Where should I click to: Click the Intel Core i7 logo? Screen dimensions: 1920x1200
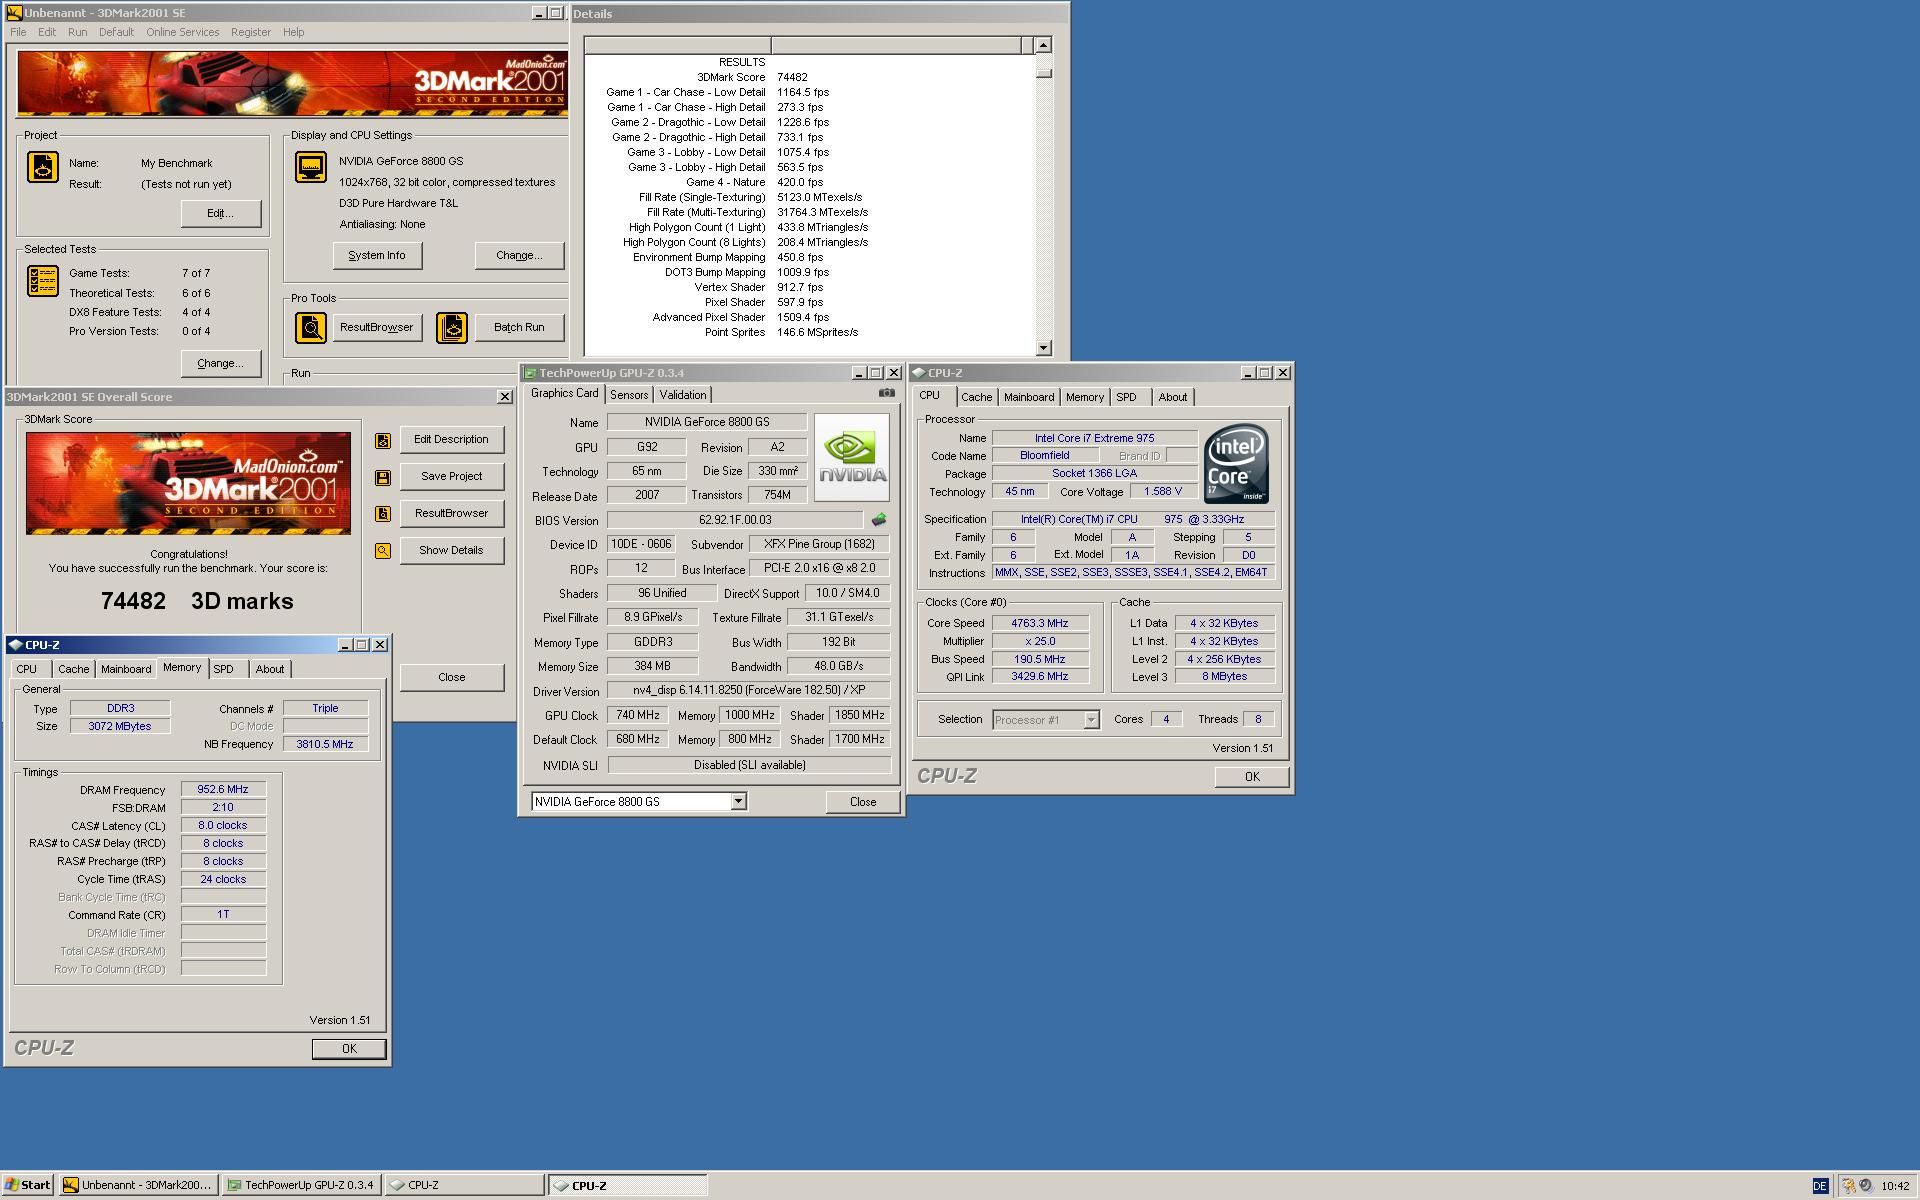coord(1236,464)
